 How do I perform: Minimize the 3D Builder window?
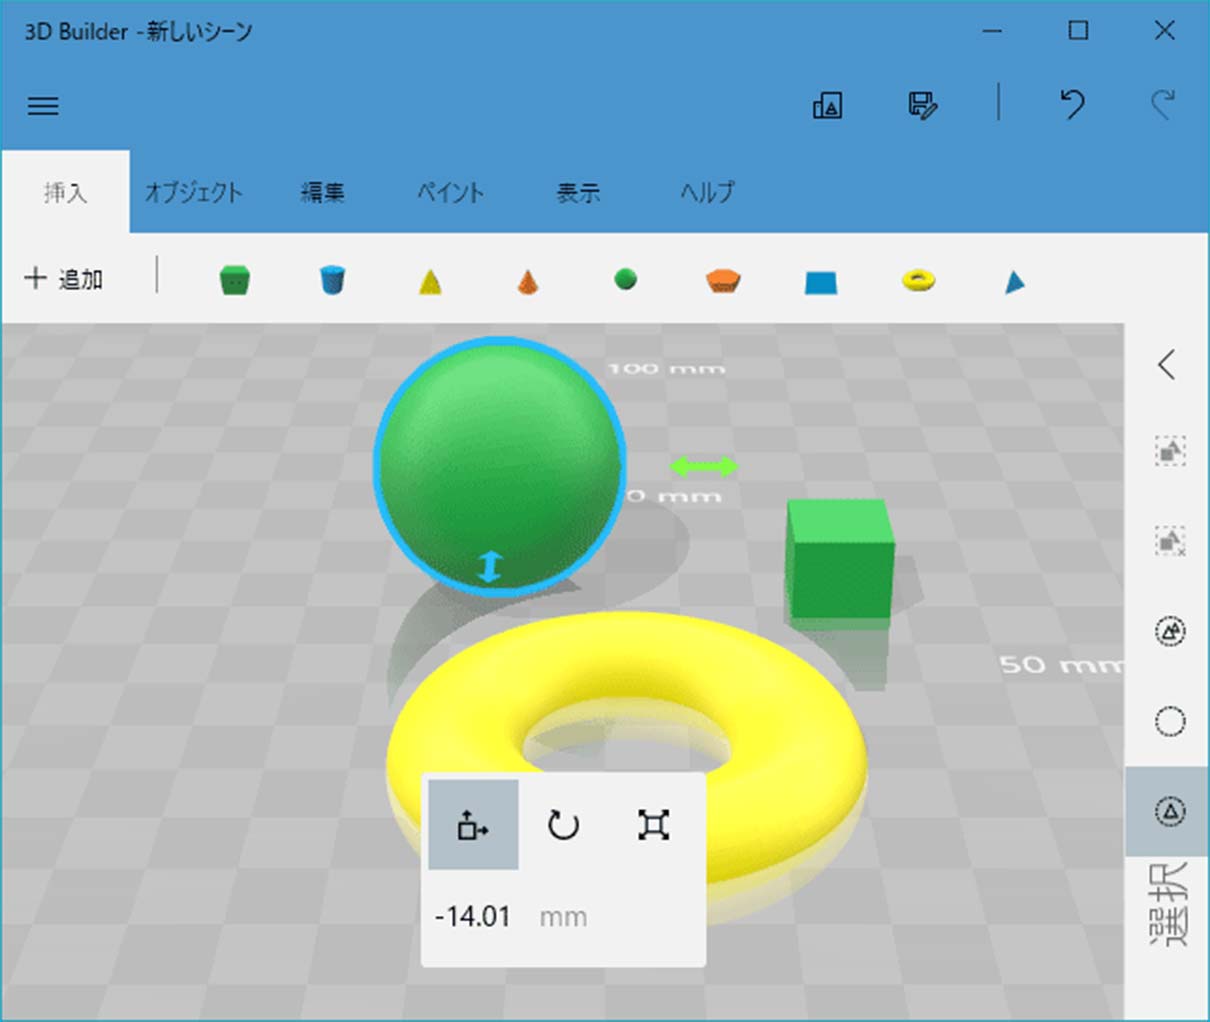click(992, 31)
